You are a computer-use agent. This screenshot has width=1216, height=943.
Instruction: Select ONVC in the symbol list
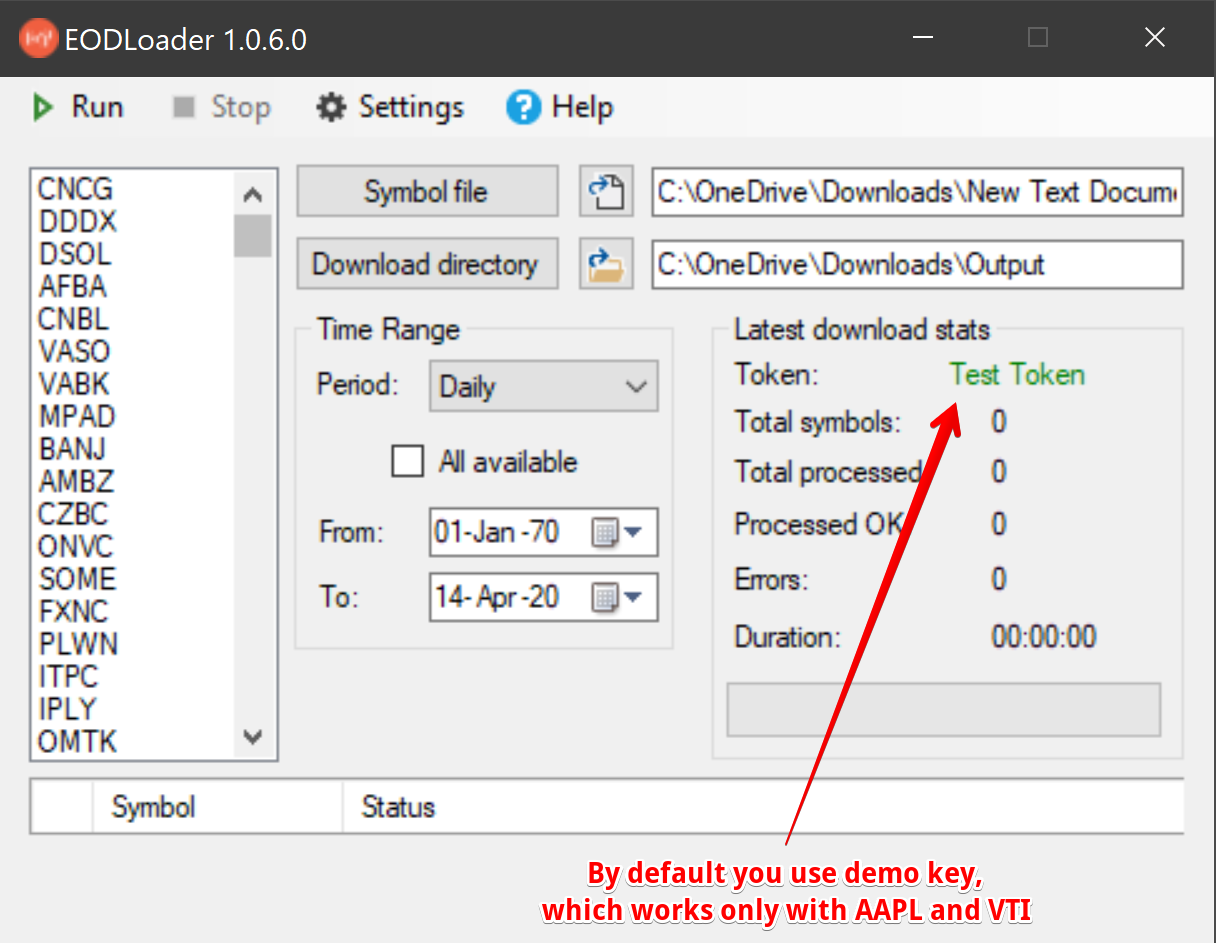pyautogui.click(x=76, y=546)
